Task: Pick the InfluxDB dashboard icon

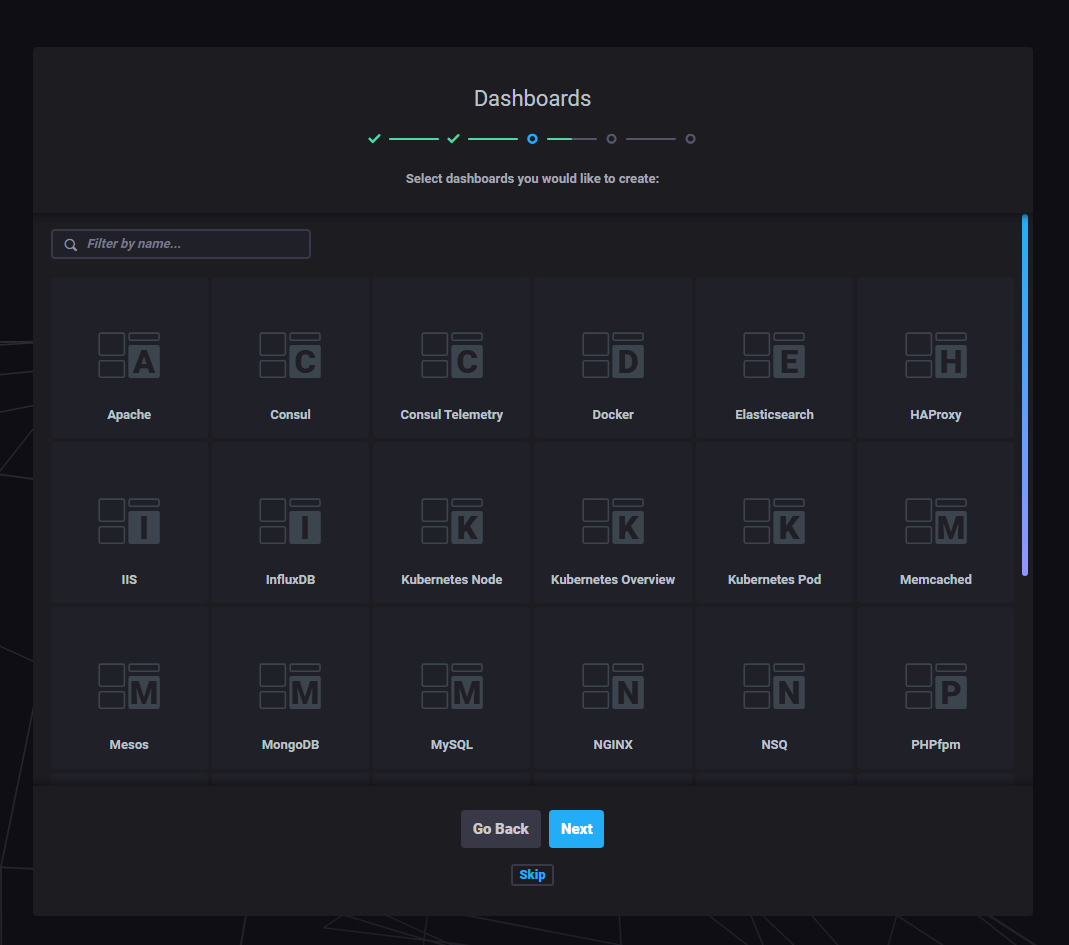Action: [290, 521]
